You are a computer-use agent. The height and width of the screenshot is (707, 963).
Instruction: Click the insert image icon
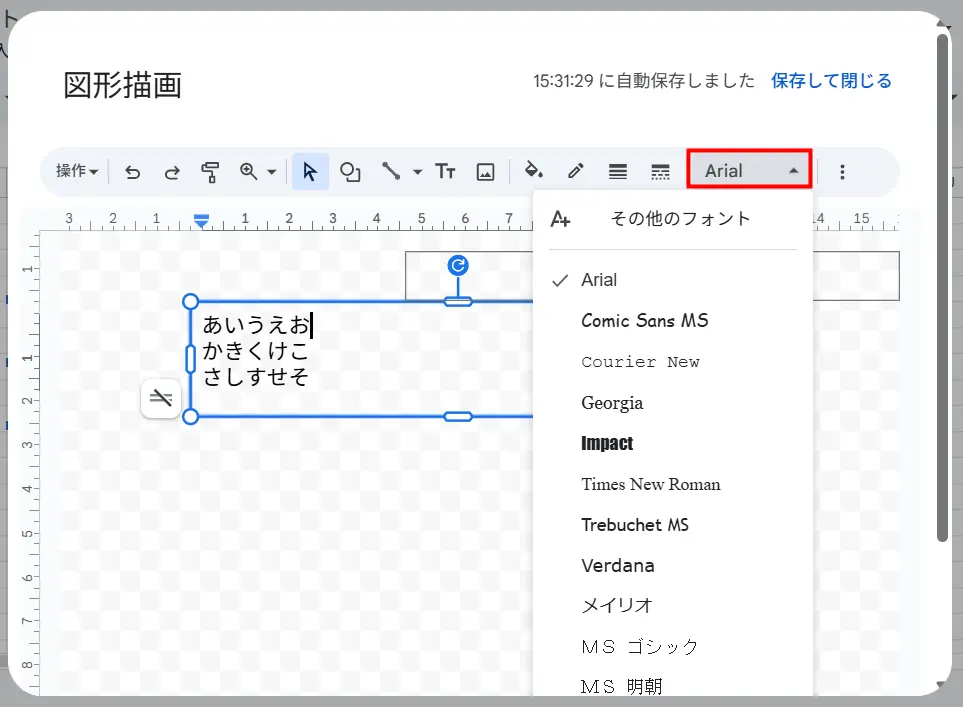point(485,172)
